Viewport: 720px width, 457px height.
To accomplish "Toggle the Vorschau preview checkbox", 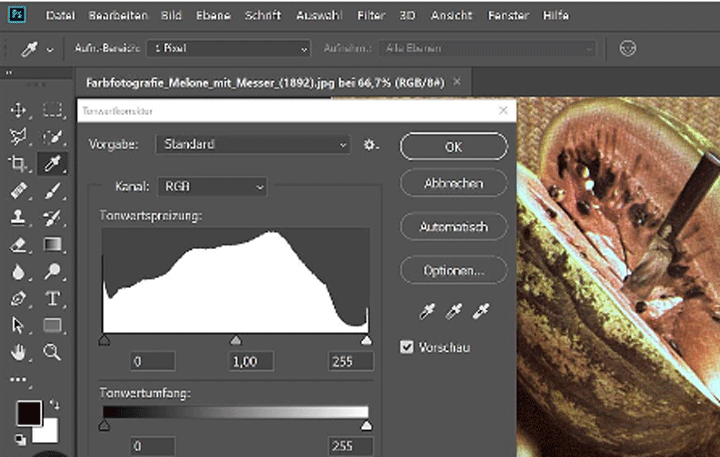I will click(x=407, y=347).
